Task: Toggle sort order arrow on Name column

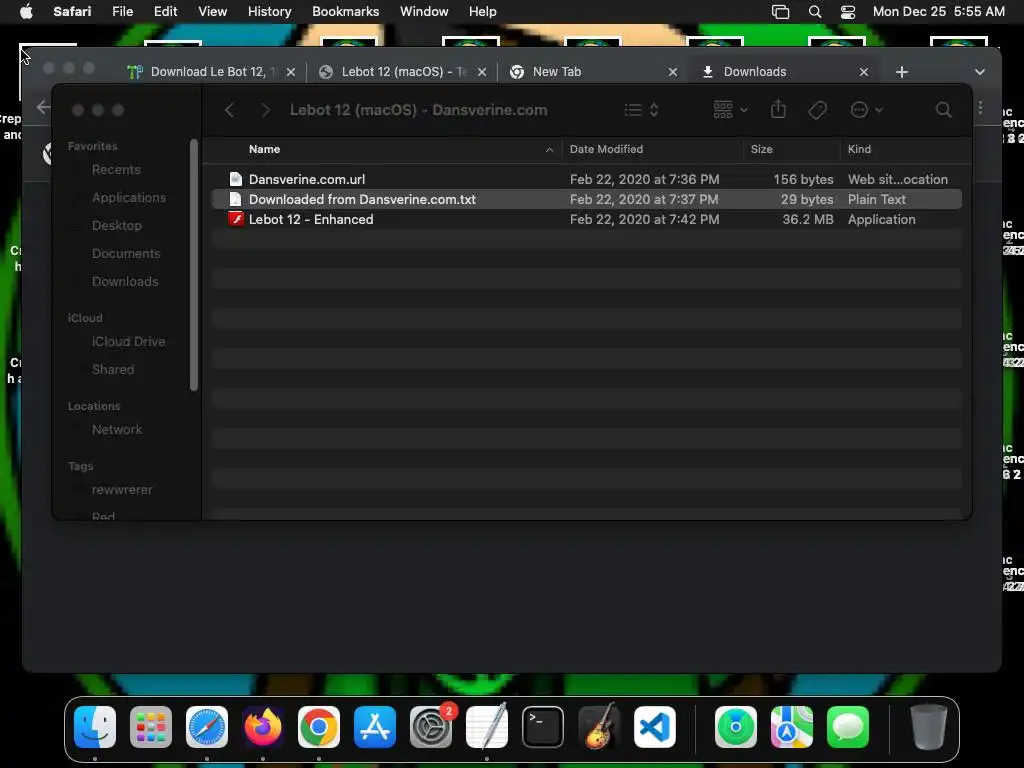Action: (x=549, y=150)
